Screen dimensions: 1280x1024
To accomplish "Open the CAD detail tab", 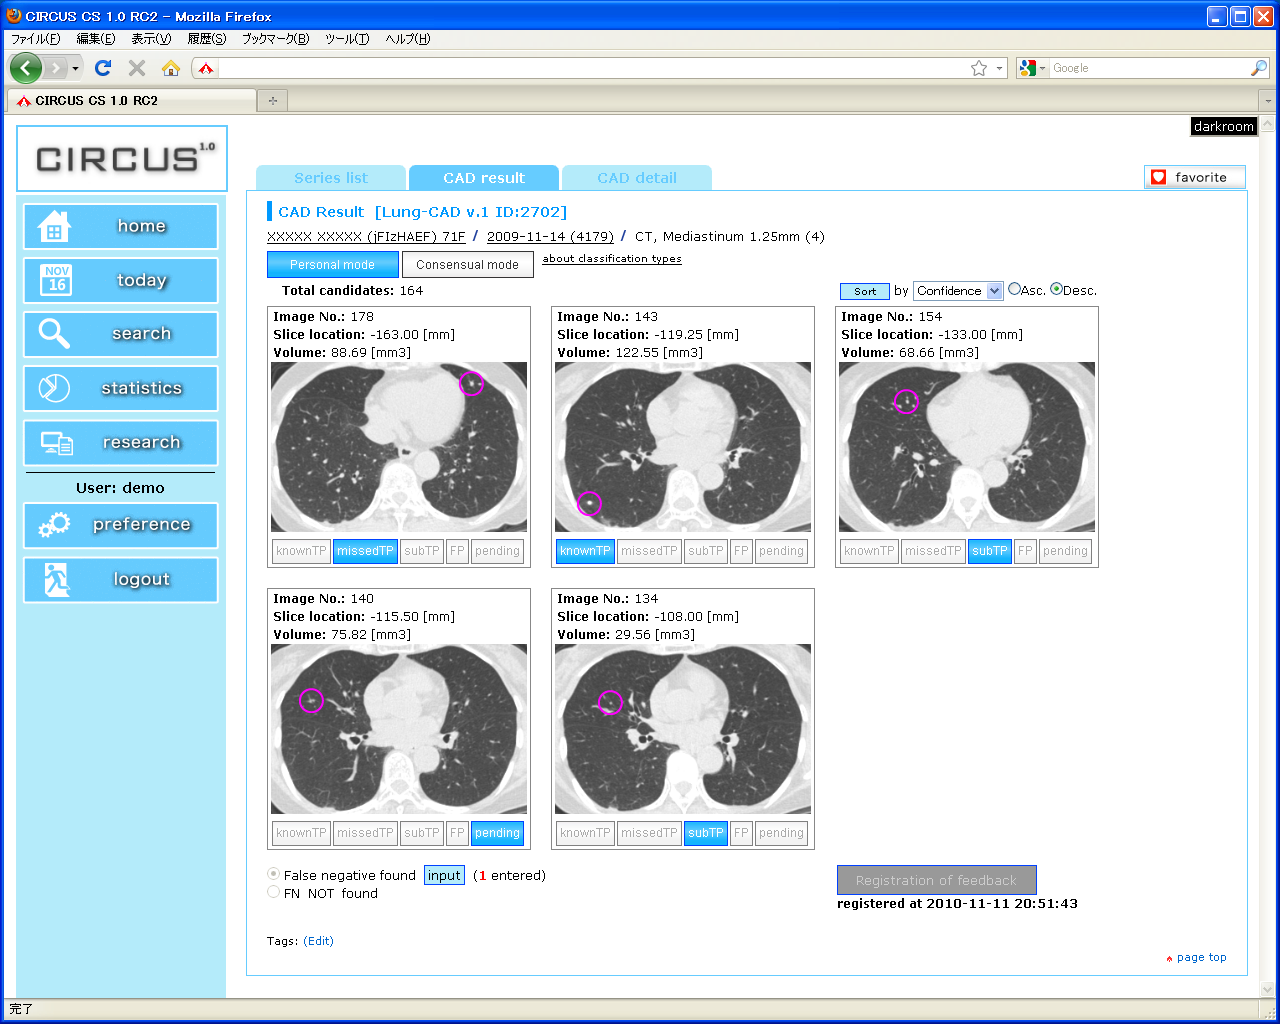I will click(x=637, y=178).
